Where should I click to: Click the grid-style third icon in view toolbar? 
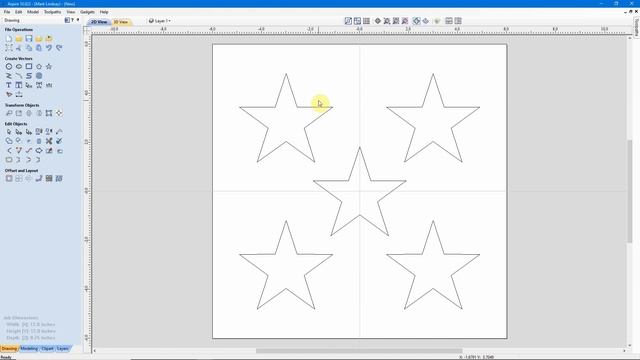367,21
